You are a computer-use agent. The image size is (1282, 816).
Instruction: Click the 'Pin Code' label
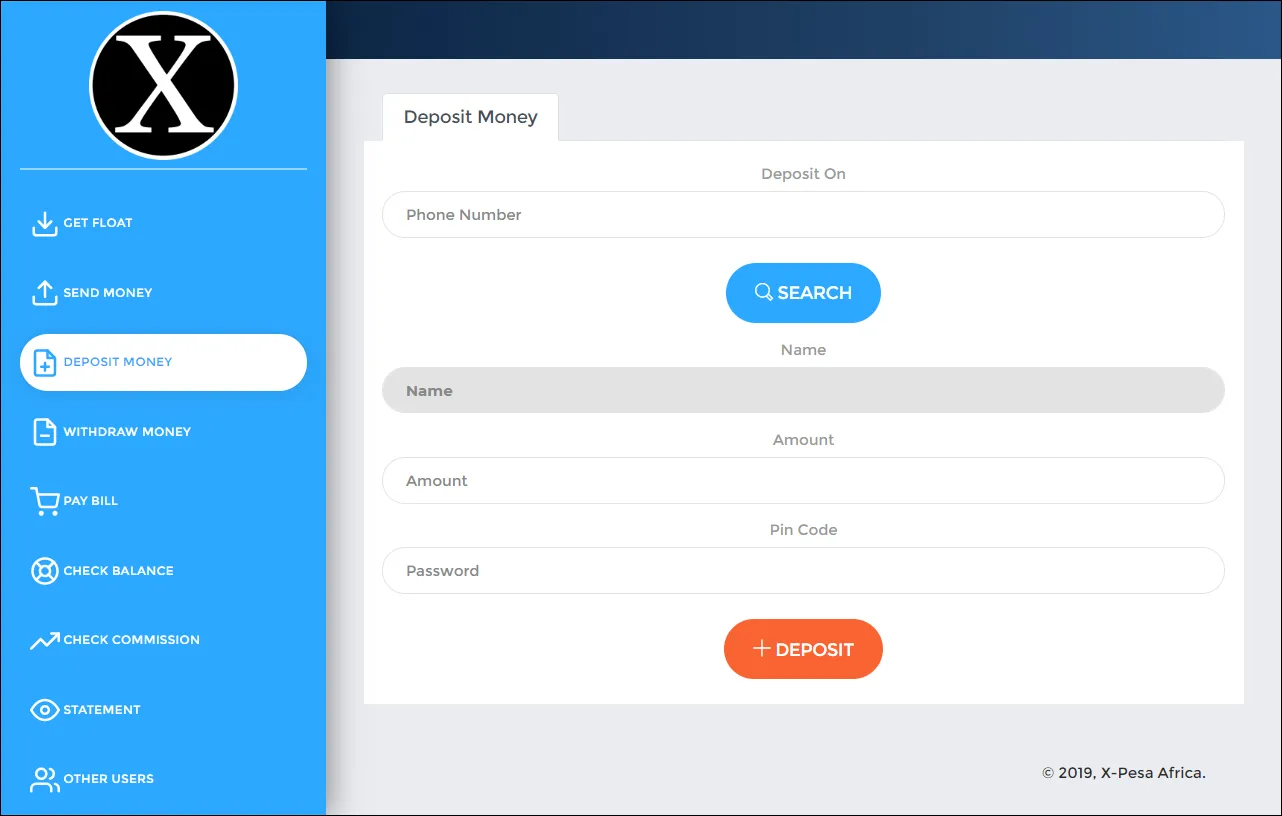(803, 530)
